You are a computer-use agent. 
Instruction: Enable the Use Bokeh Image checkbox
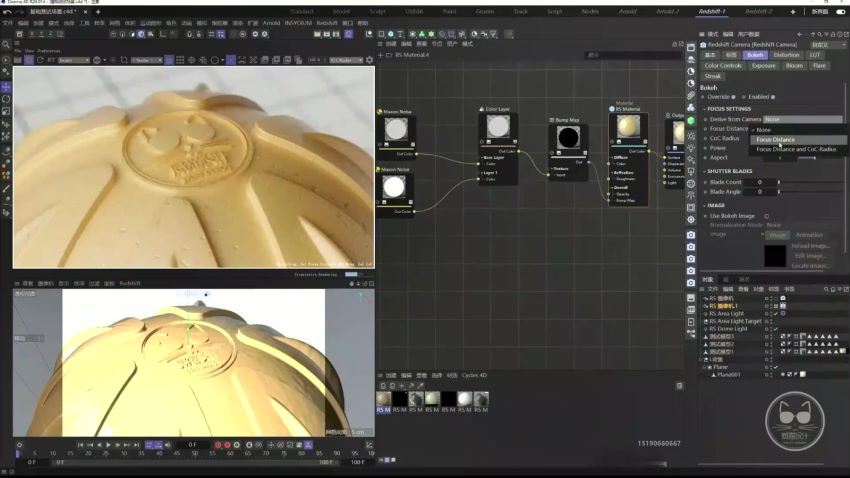767,216
